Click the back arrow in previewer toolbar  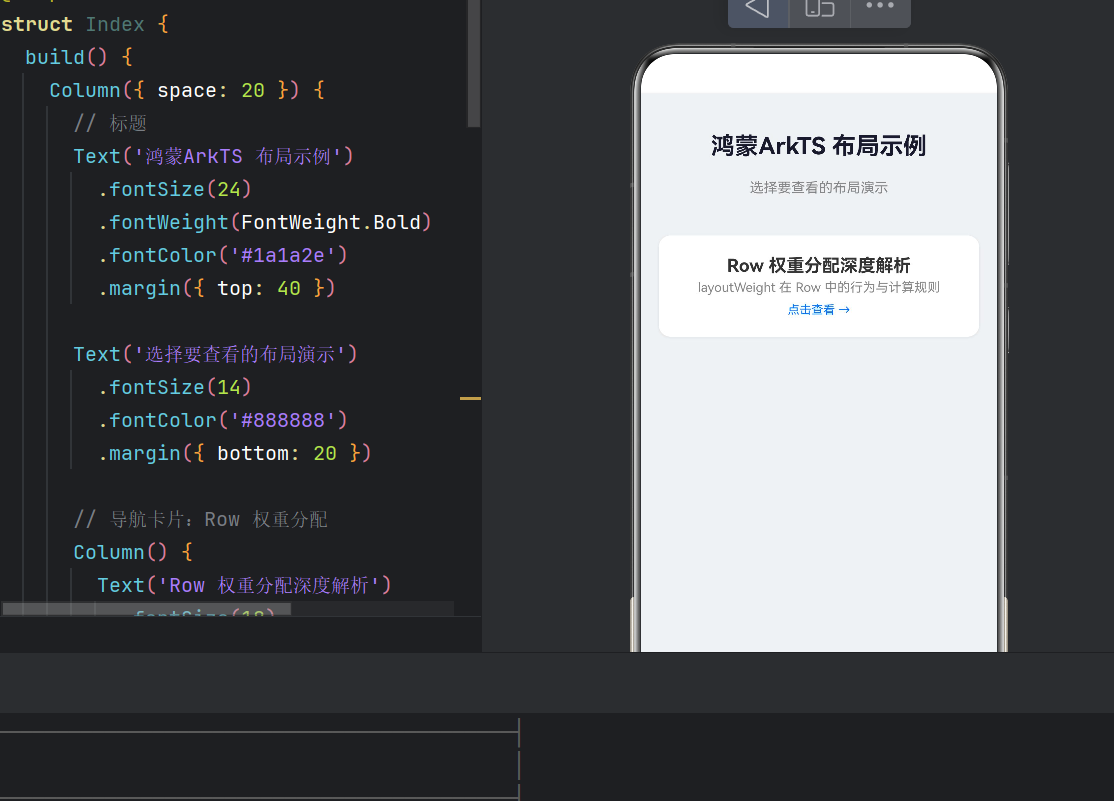[x=757, y=9]
